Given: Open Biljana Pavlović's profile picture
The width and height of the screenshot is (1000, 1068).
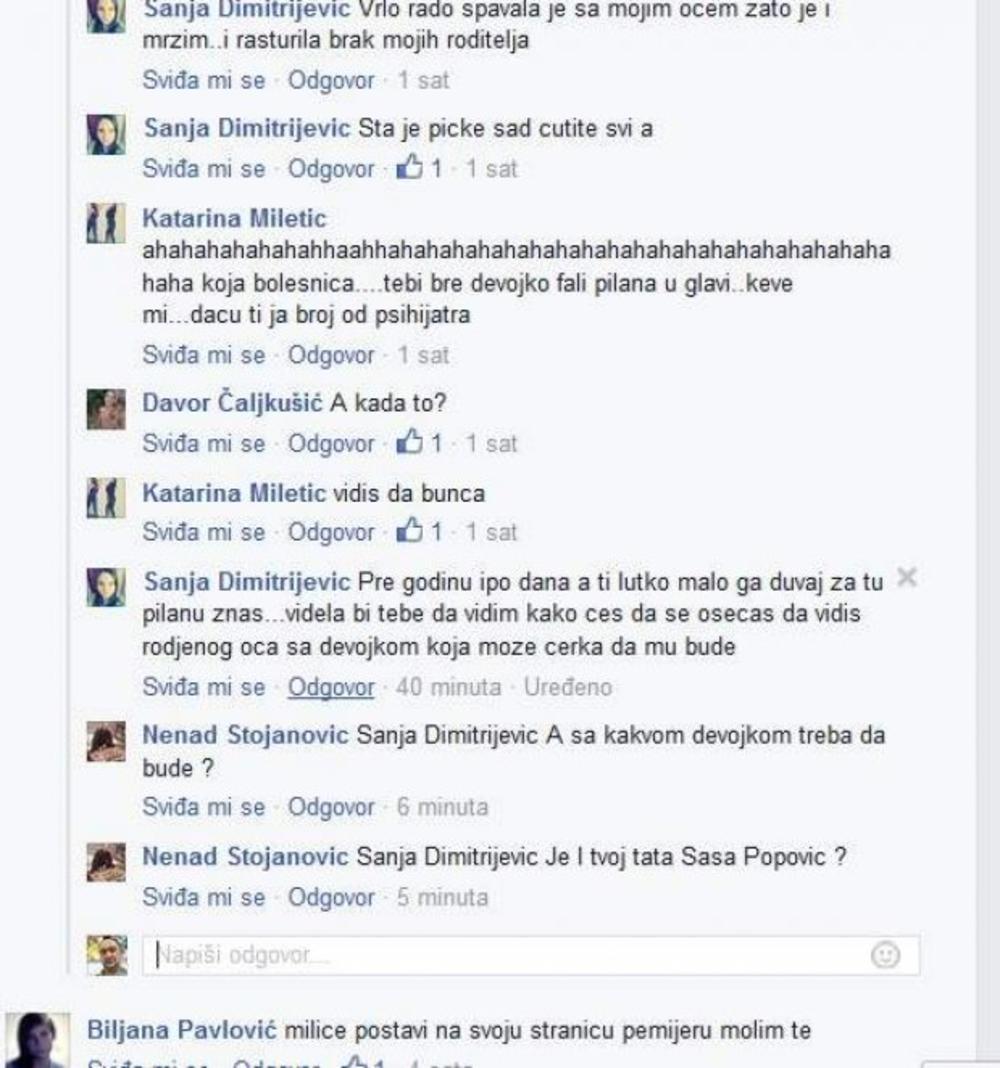Looking at the screenshot, I should [37, 1040].
